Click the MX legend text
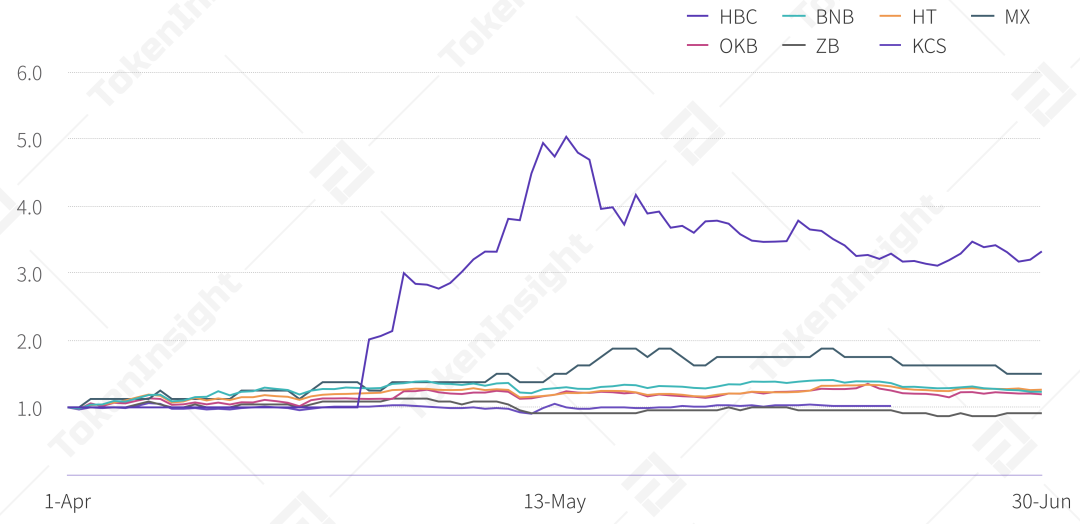Viewport: 1080px width, 524px height. 1016,17
